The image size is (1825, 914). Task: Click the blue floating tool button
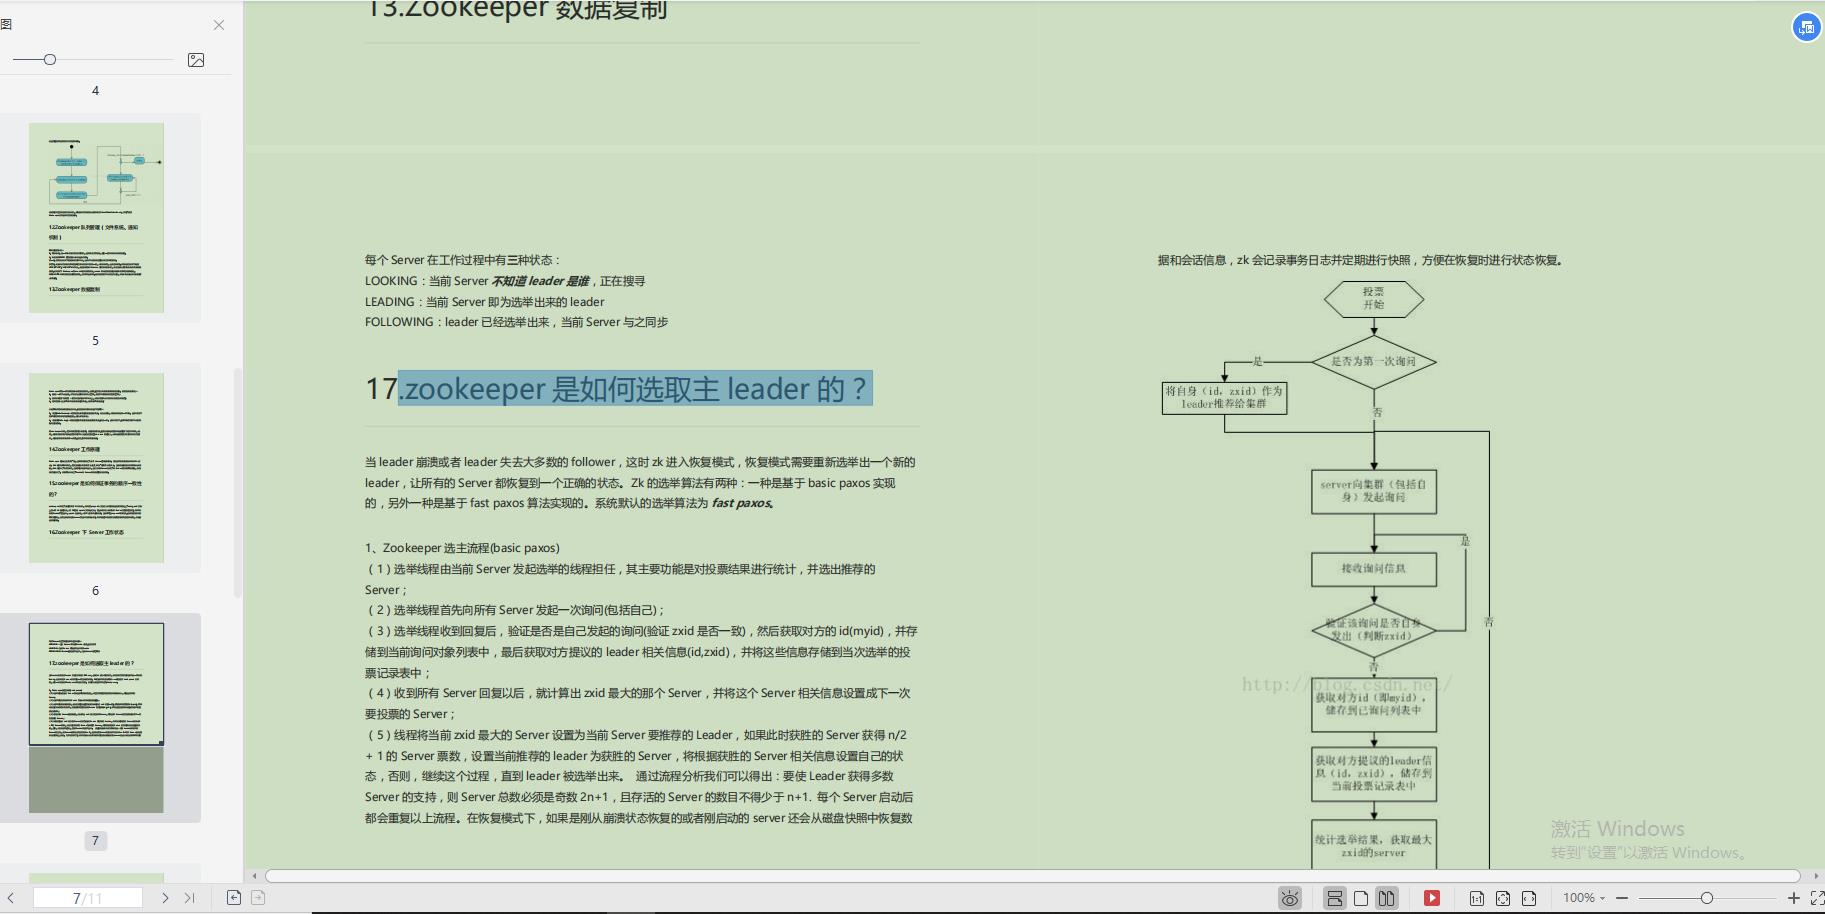coord(1806,27)
